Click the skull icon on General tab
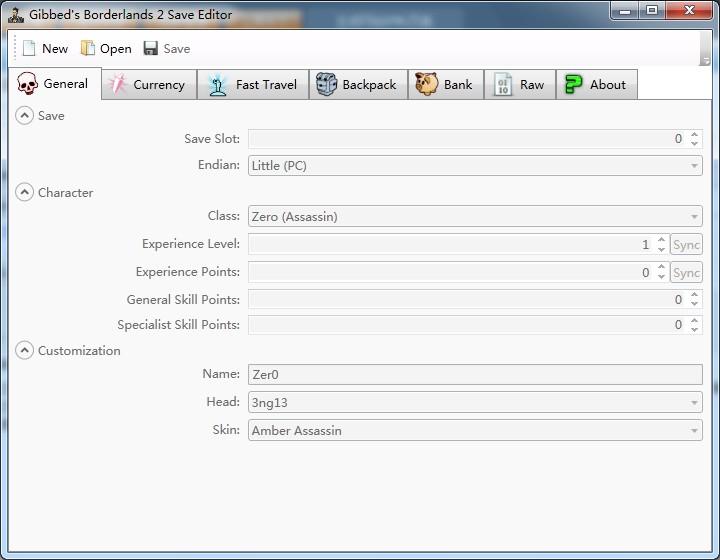 pos(27,84)
